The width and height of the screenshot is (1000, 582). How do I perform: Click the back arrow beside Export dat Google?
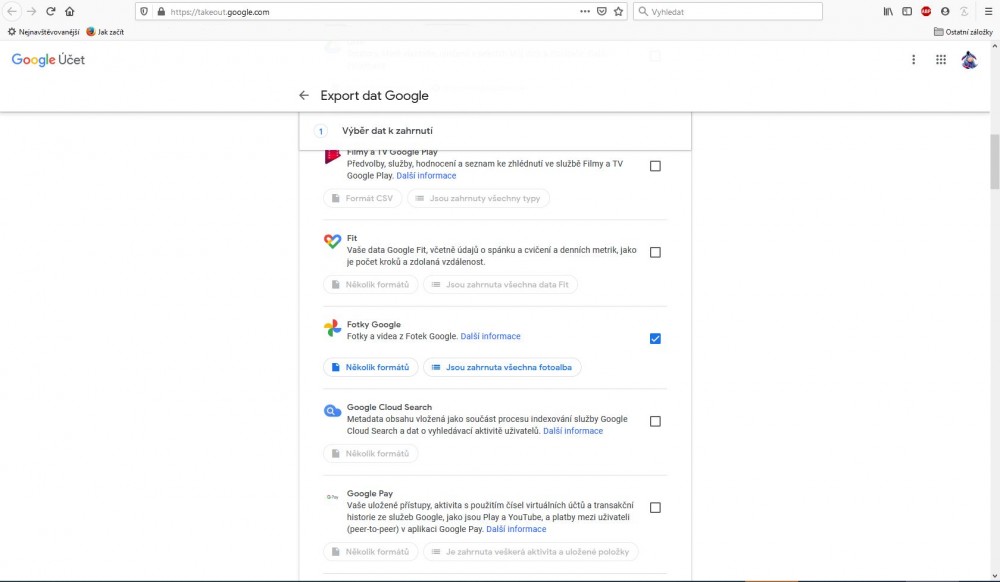point(304,96)
